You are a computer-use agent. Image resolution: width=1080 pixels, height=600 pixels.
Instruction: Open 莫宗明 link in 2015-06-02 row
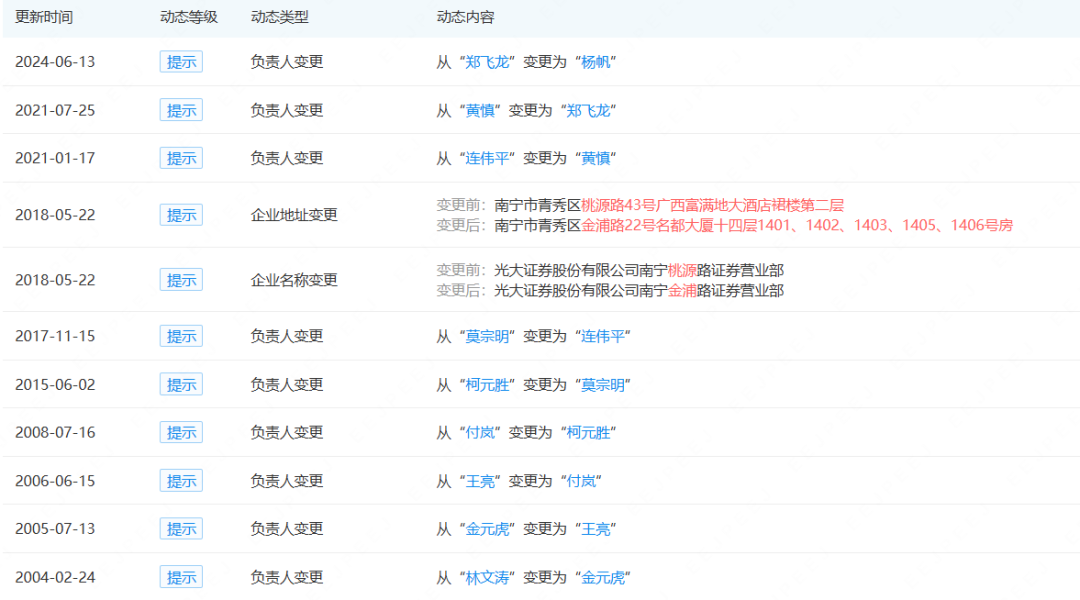[x=603, y=384]
